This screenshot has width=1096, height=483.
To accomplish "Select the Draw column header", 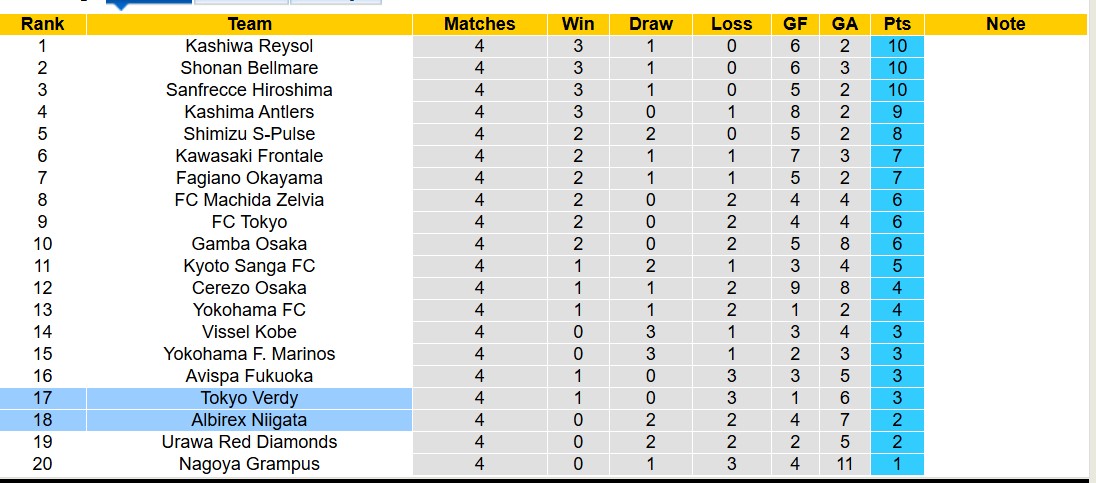I will [651, 24].
